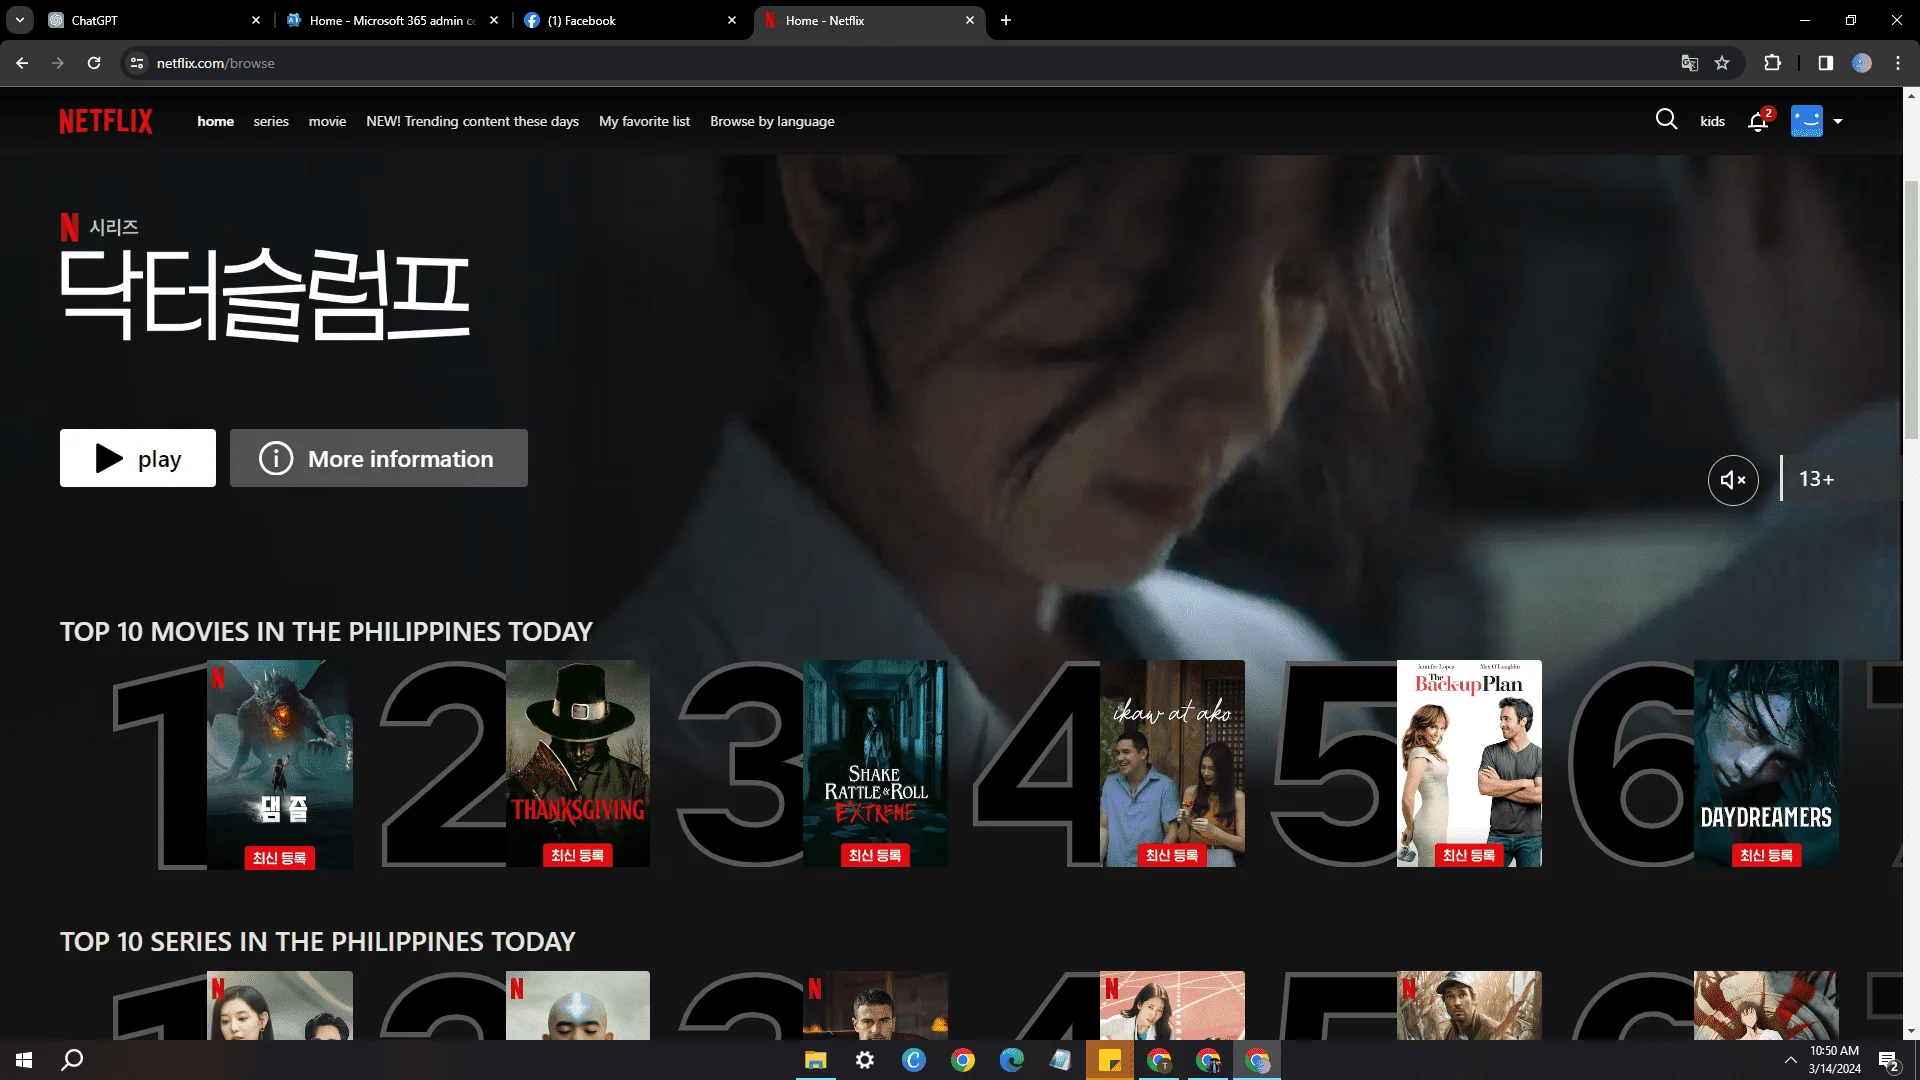
Task: Open the number 2 series thumbnail
Action: (x=578, y=1005)
